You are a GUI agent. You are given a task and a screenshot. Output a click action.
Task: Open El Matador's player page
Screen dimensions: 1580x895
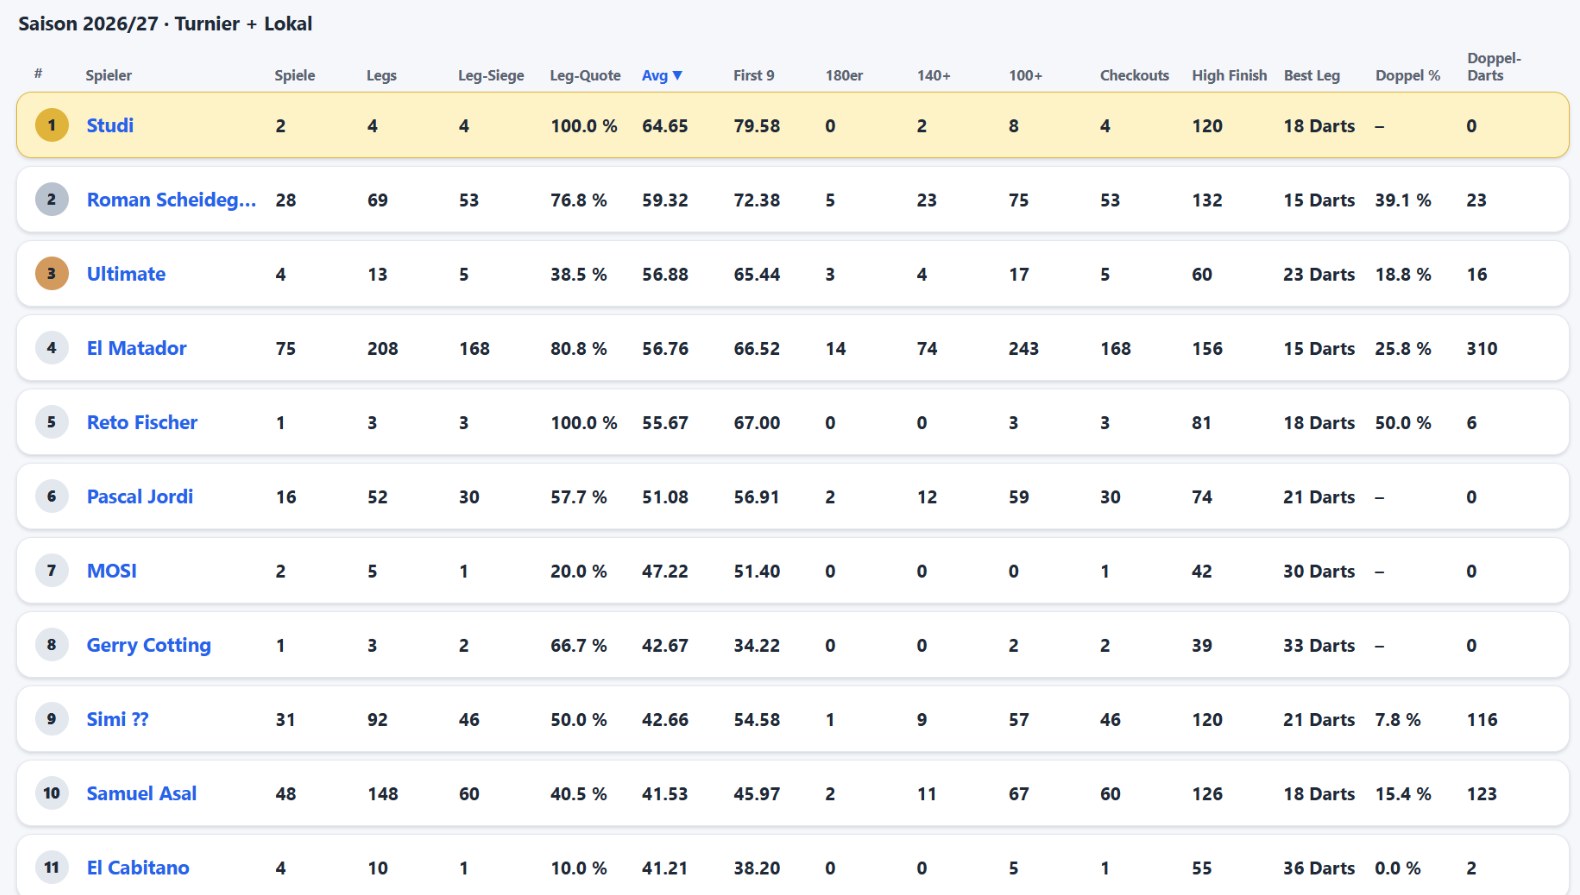(x=137, y=348)
